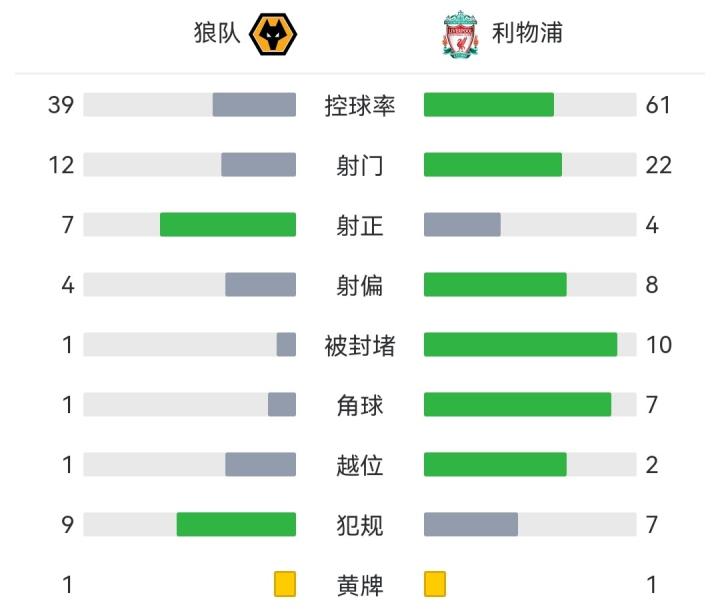Click the Liverpool club crest icon

[x=460, y=34]
